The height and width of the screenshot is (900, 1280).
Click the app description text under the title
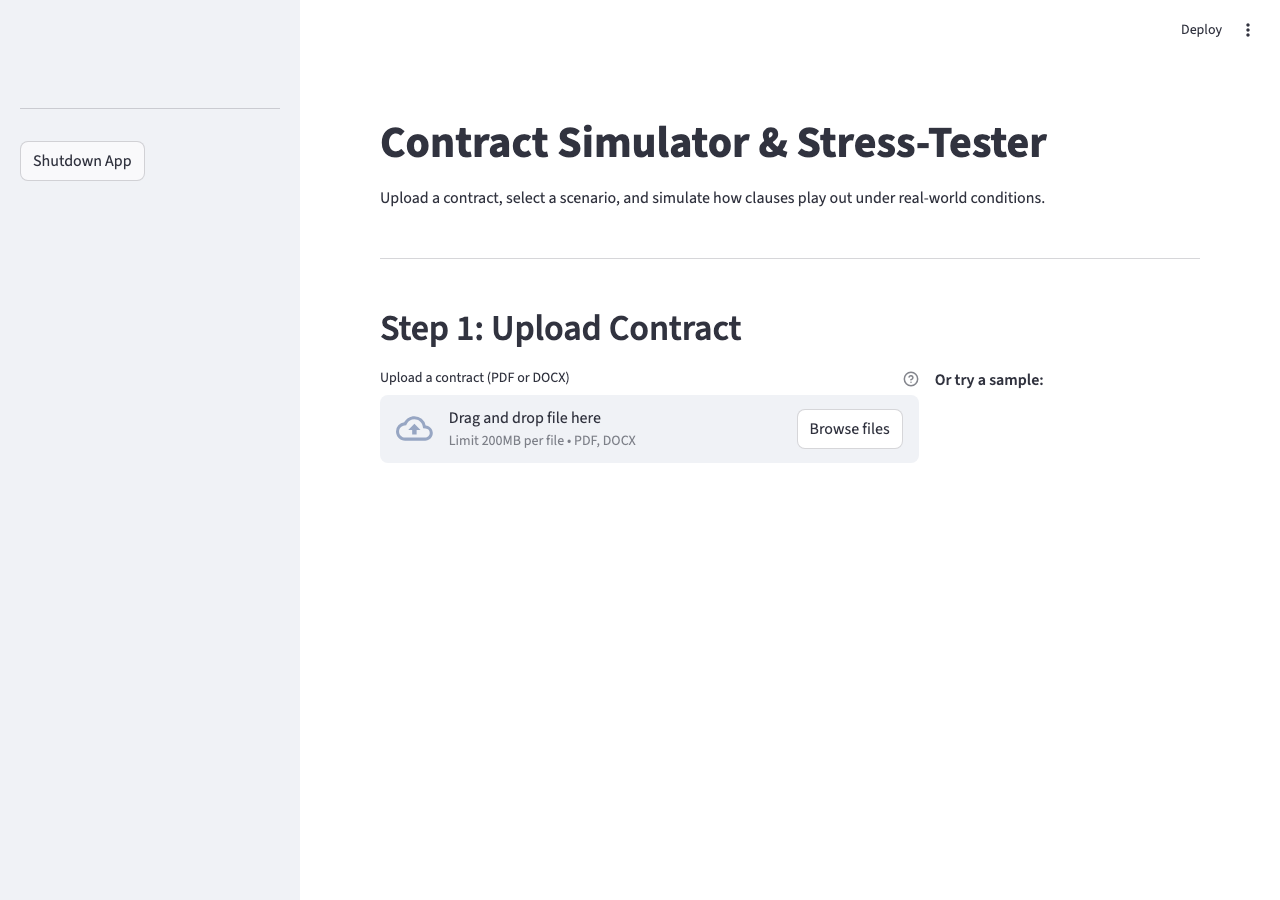712,197
